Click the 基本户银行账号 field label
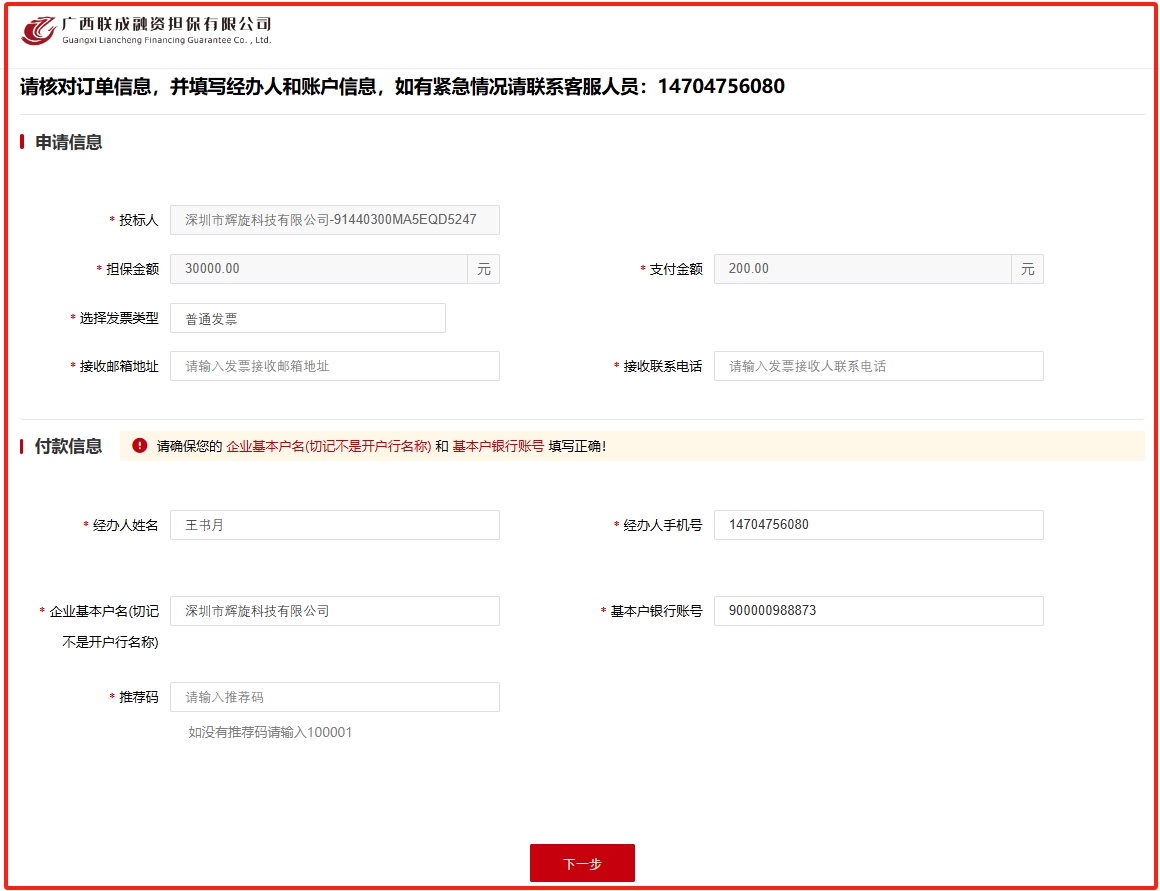1160x891 pixels. (656, 611)
